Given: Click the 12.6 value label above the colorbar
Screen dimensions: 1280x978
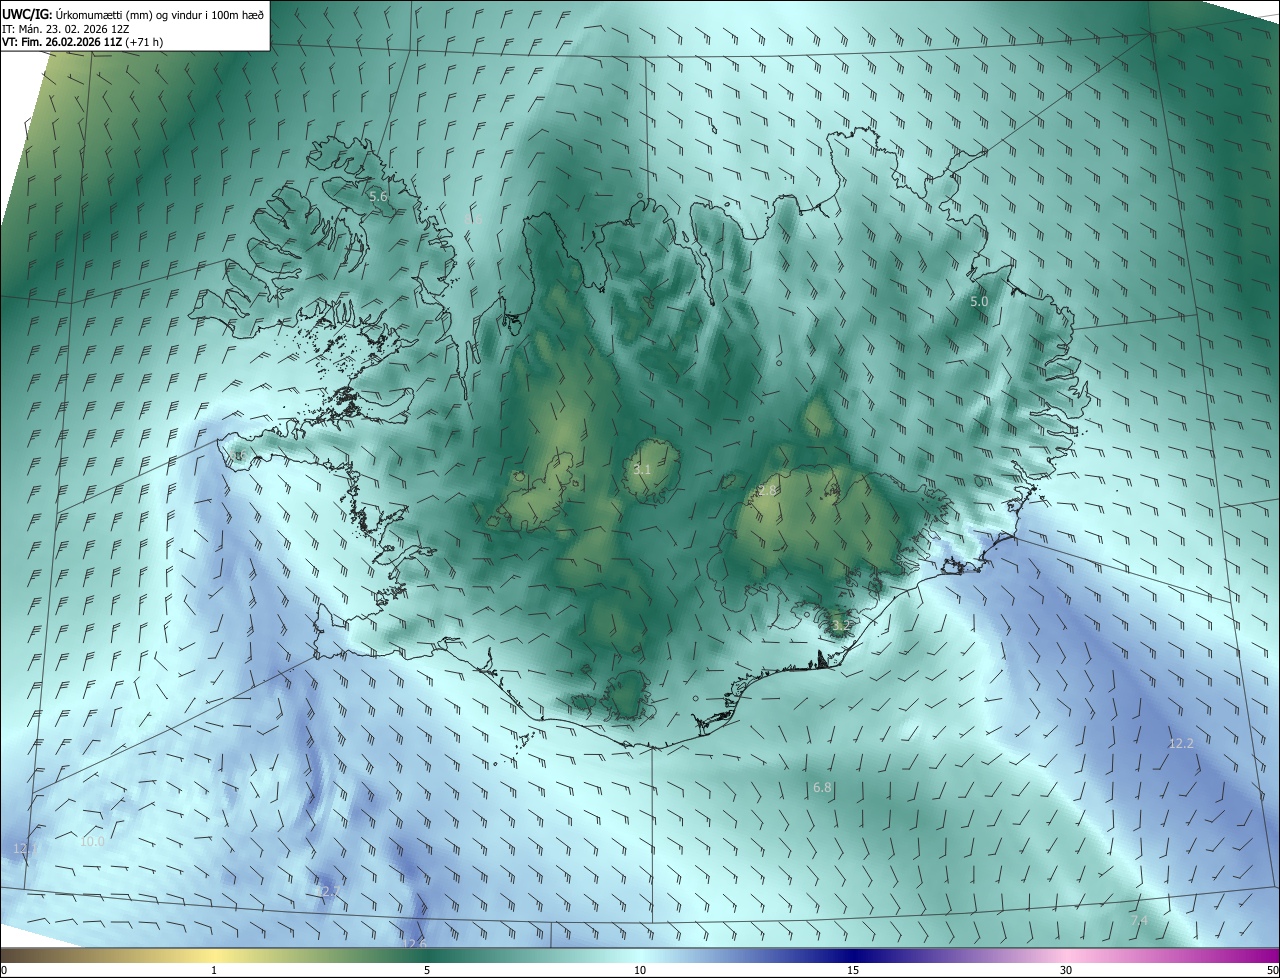Looking at the screenshot, I should pos(413,944).
